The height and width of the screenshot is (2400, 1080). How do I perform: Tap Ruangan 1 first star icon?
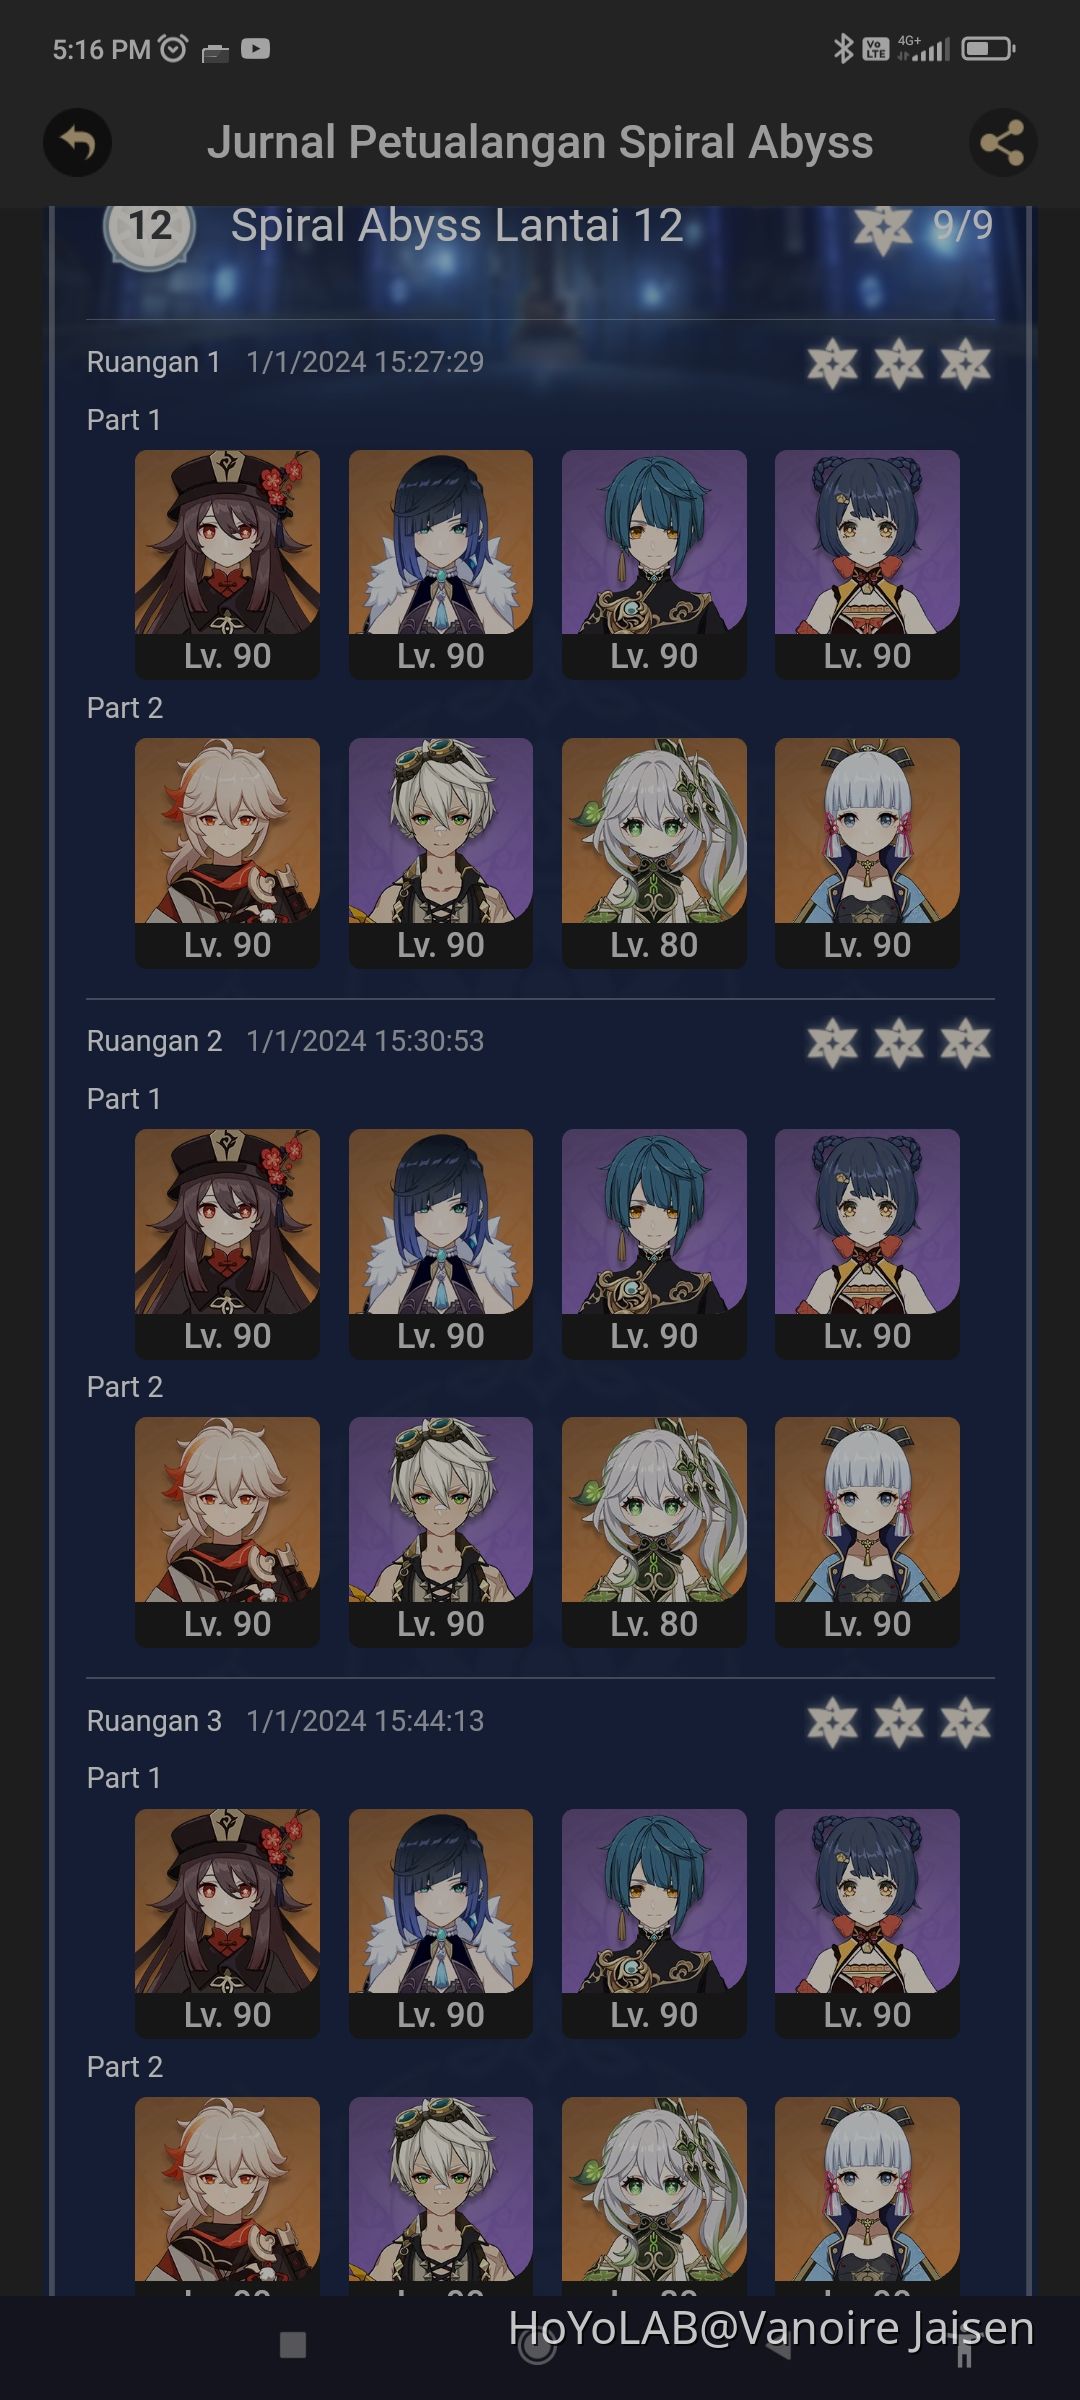tap(832, 363)
